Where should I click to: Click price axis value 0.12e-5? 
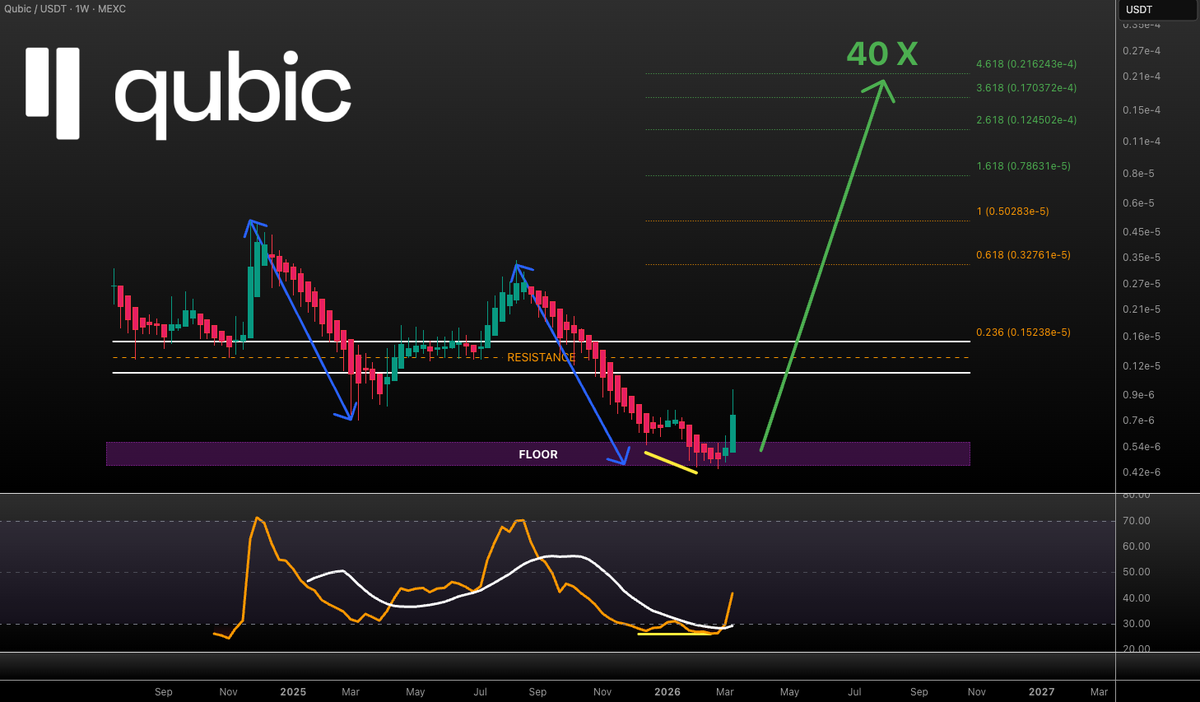coord(1143,367)
